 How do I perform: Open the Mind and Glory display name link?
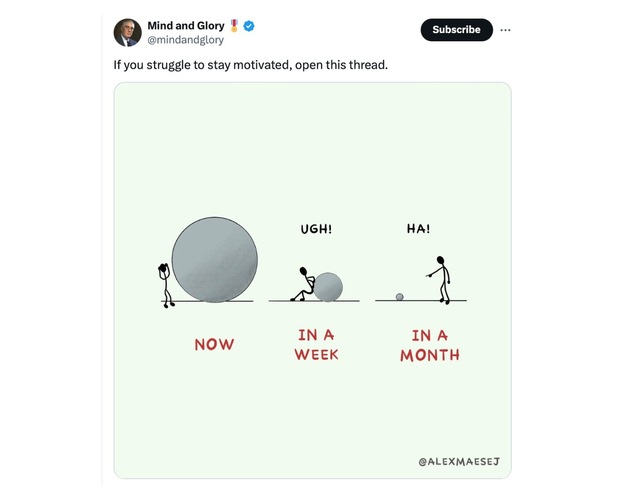(x=186, y=25)
